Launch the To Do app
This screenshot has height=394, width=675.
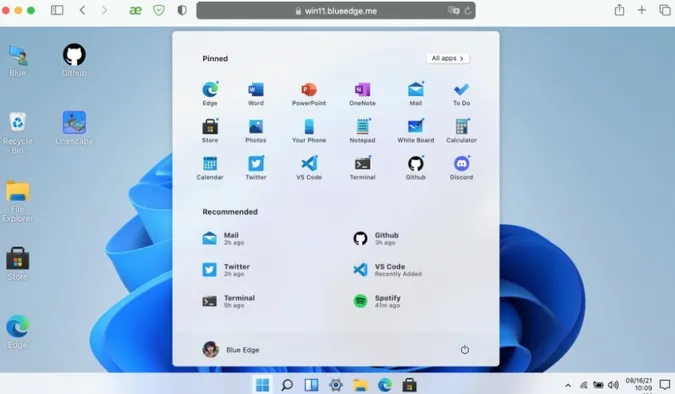click(461, 93)
